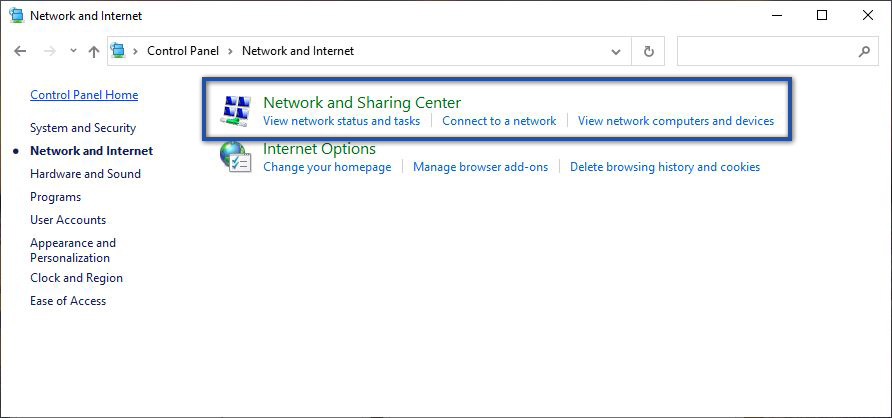The image size is (892, 418).
Task: Expand chevron after Control Panel breadcrumb
Action: point(231,51)
